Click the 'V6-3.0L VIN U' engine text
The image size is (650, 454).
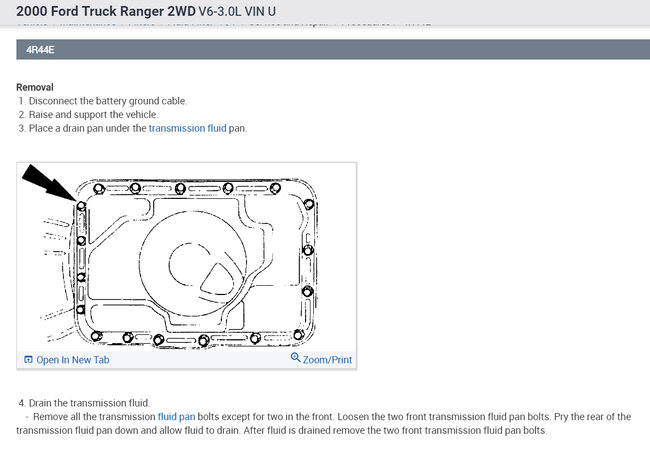237,12
